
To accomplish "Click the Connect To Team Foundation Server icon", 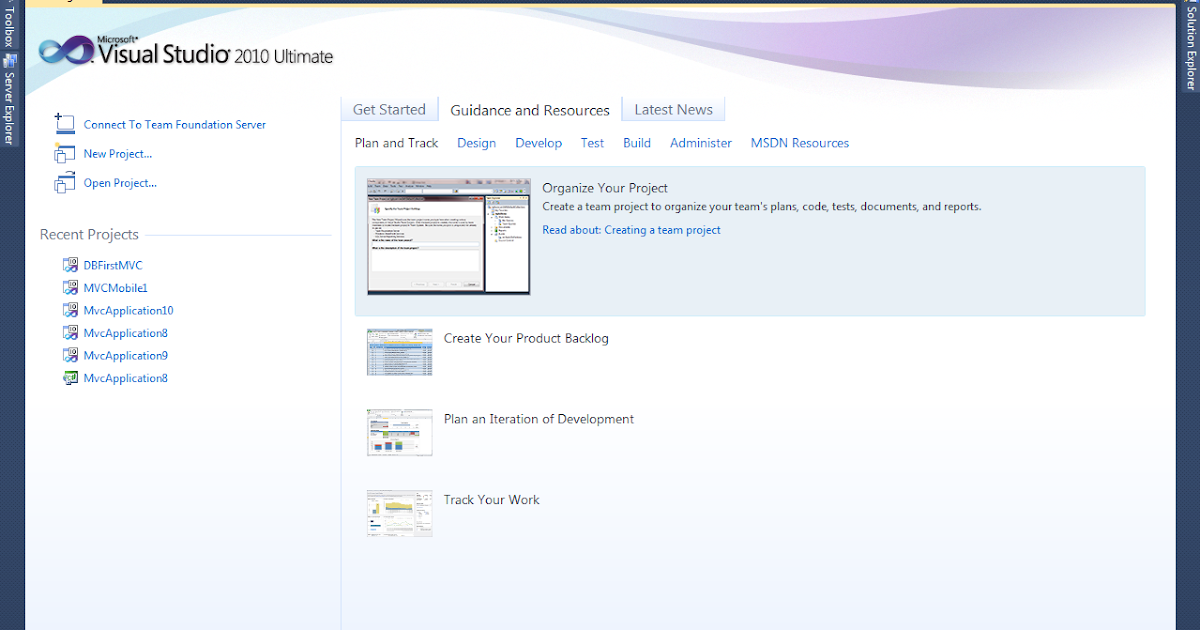I will pyautogui.click(x=64, y=123).
